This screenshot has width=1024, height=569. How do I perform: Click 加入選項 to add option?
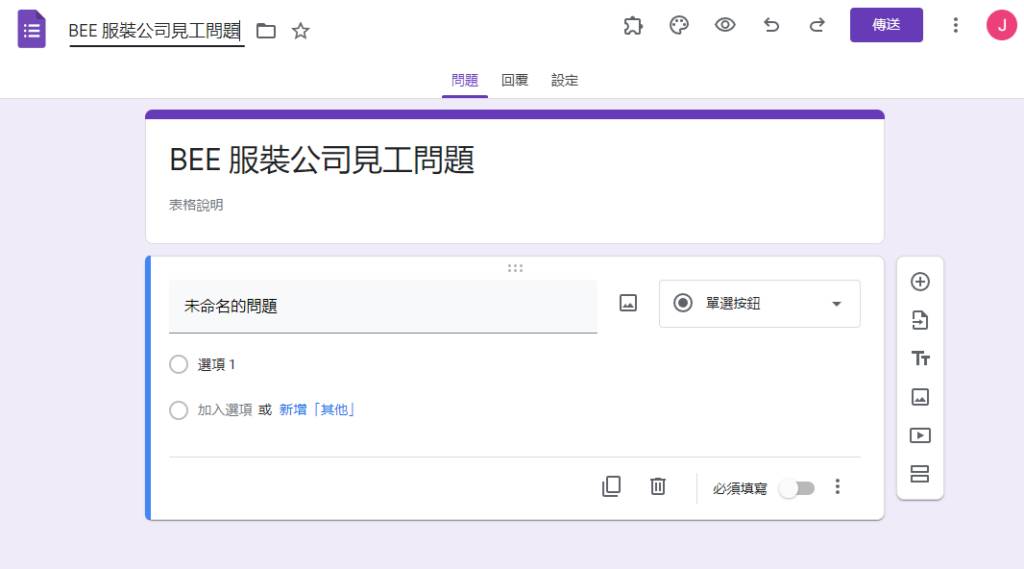pyautogui.click(x=225, y=410)
